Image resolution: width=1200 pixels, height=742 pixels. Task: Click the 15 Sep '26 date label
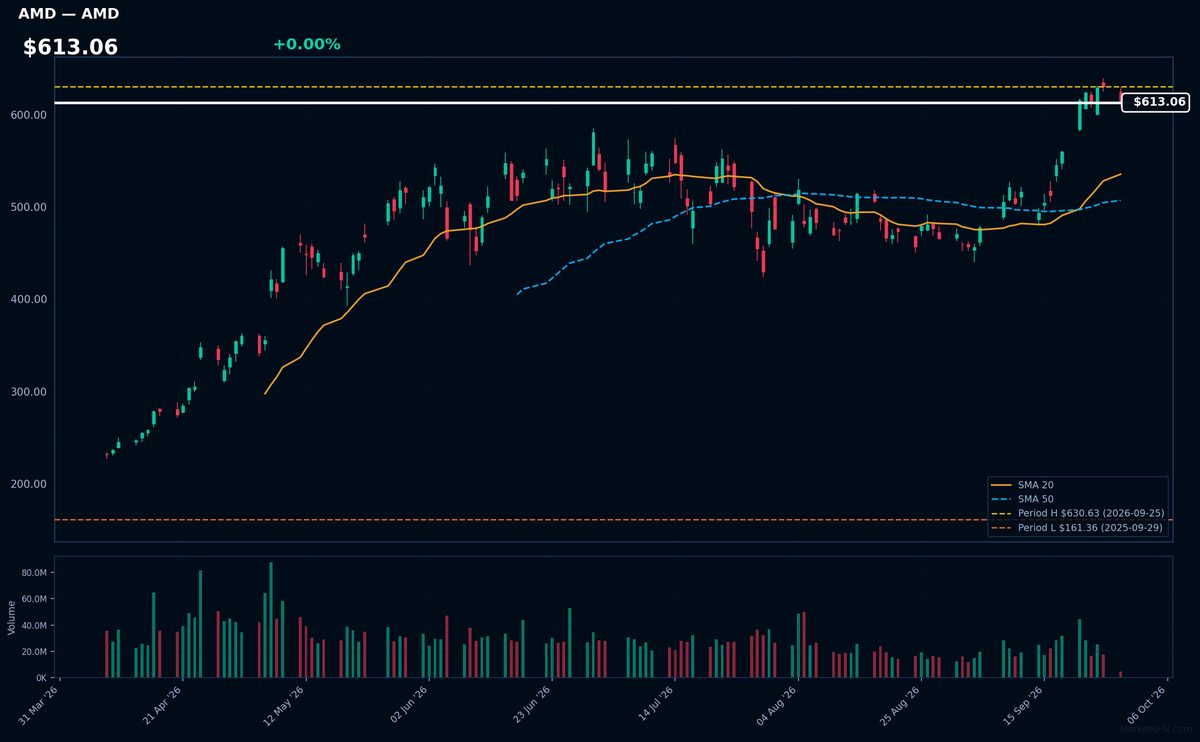(1025, 704)
